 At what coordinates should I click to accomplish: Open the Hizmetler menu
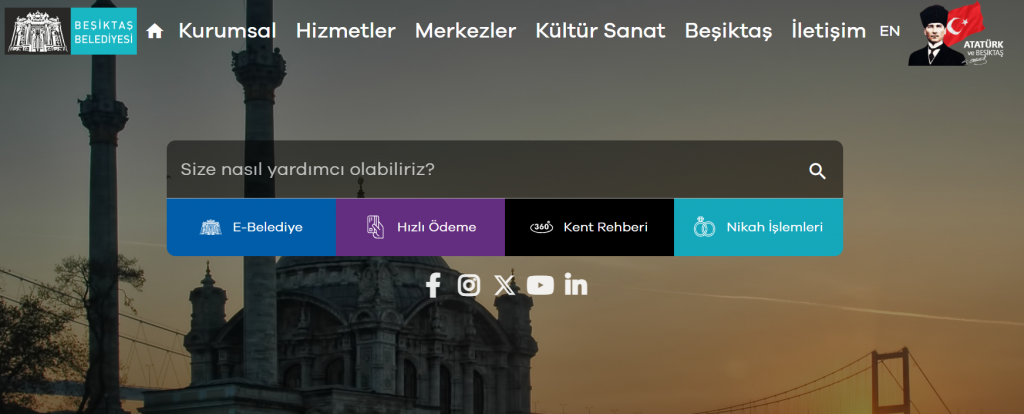(345, 31)
